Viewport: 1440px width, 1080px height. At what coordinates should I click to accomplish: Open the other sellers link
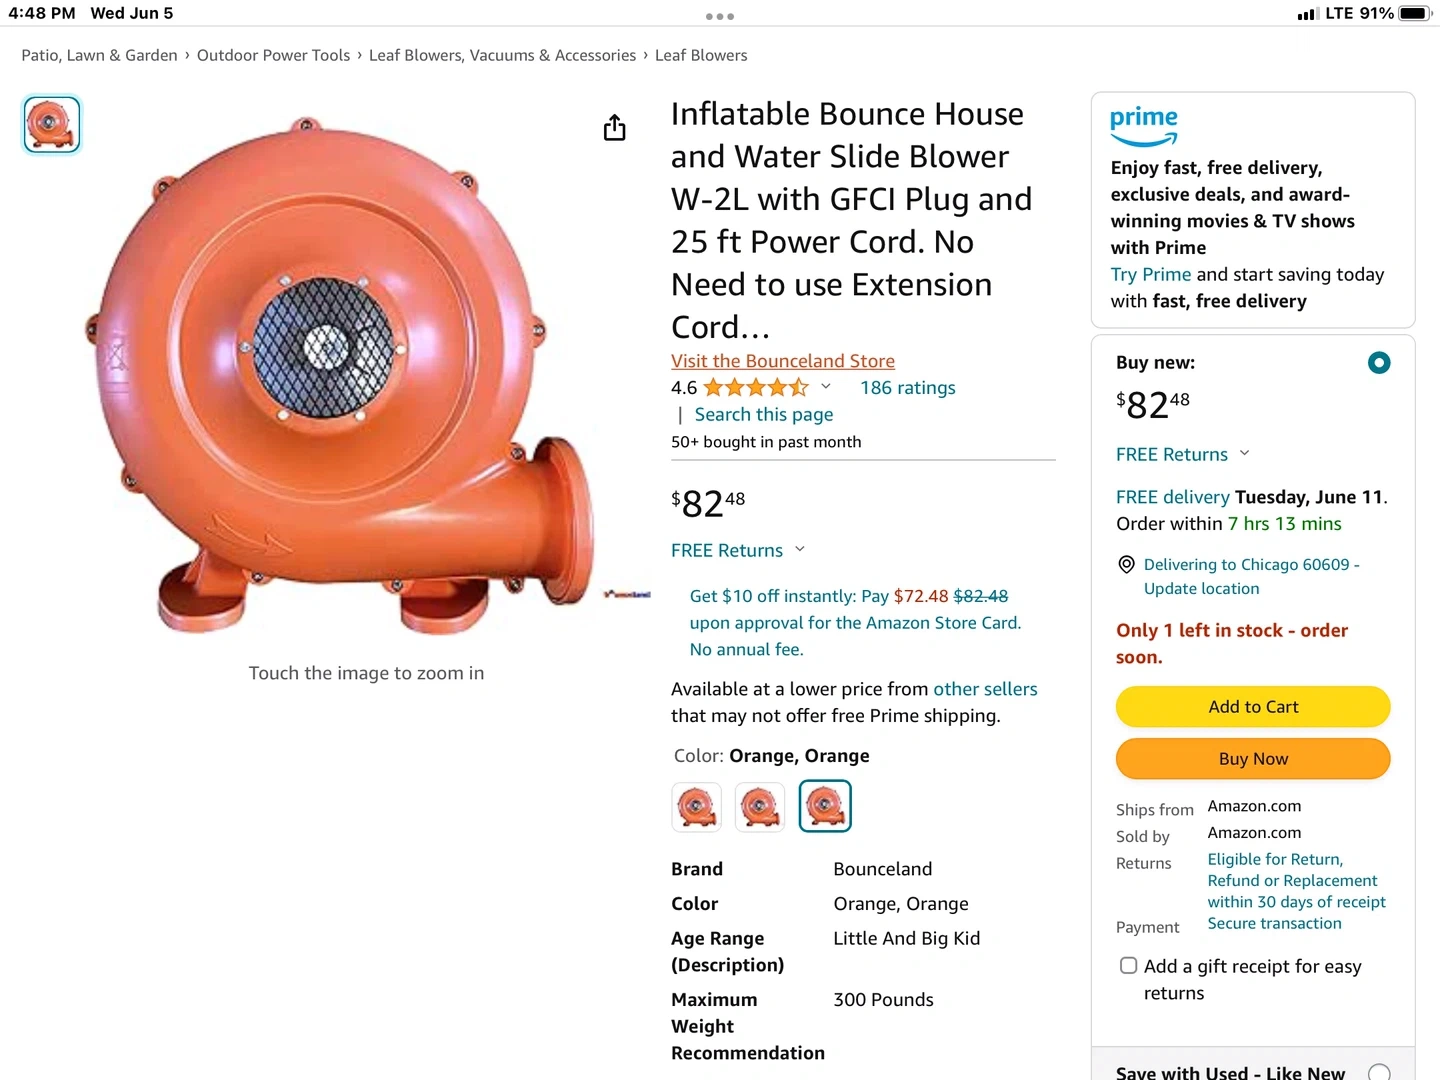pyautogui.click(x=985, y=689)
